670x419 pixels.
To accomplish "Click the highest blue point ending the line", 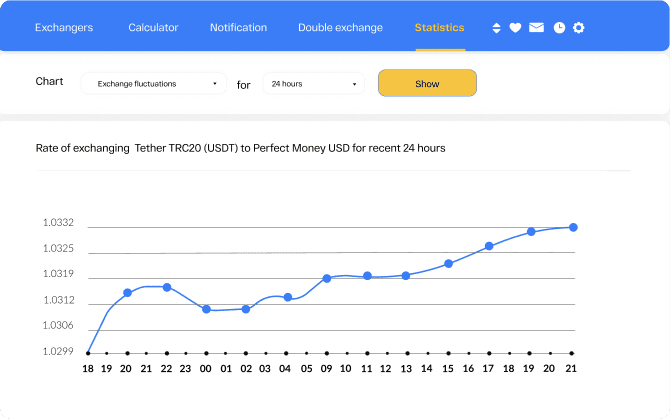I will [573, 227].
